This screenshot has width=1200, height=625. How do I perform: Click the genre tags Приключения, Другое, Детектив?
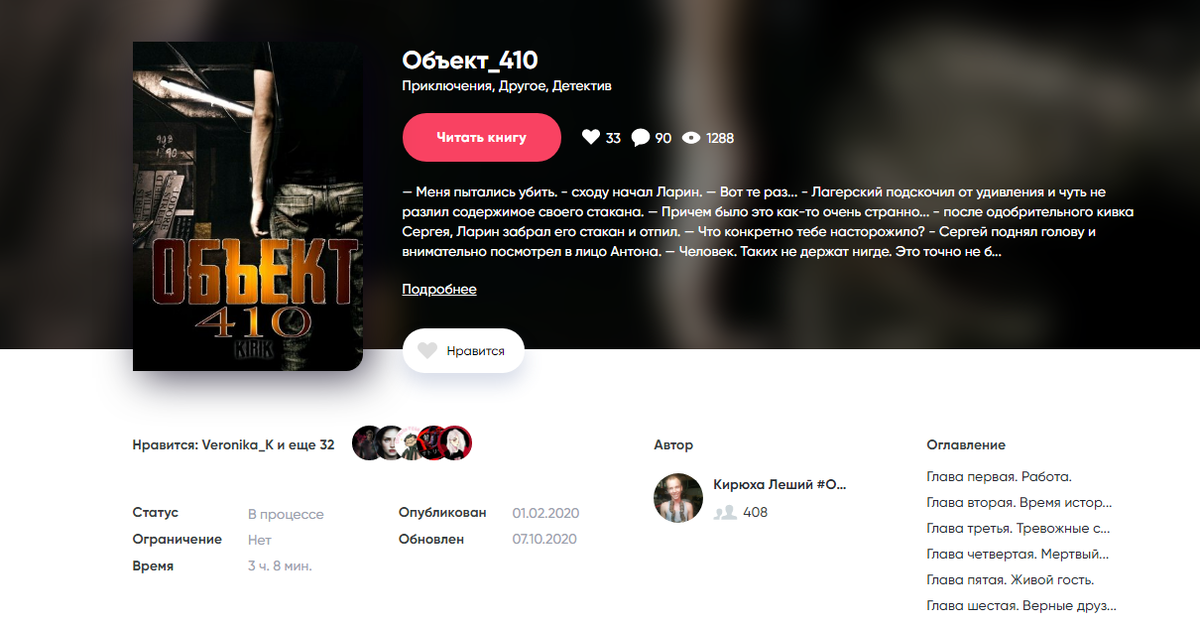click(507, 86)
